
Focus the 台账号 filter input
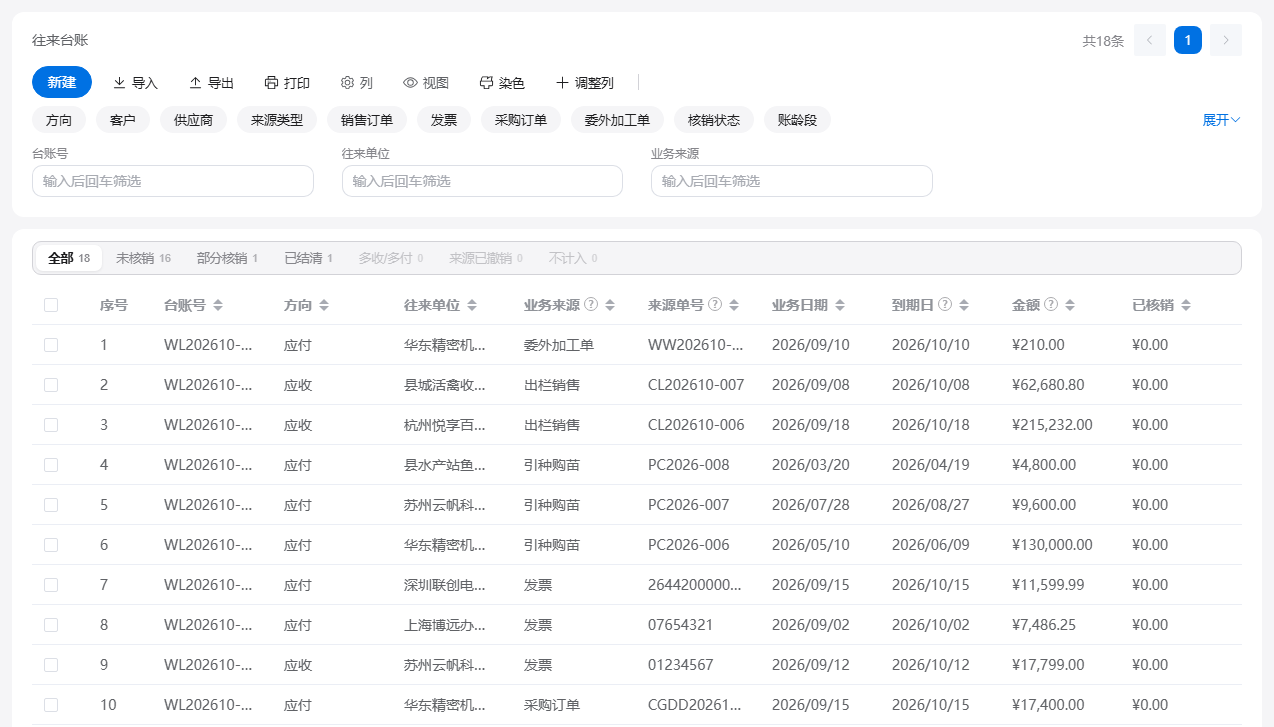coord(173,181)
